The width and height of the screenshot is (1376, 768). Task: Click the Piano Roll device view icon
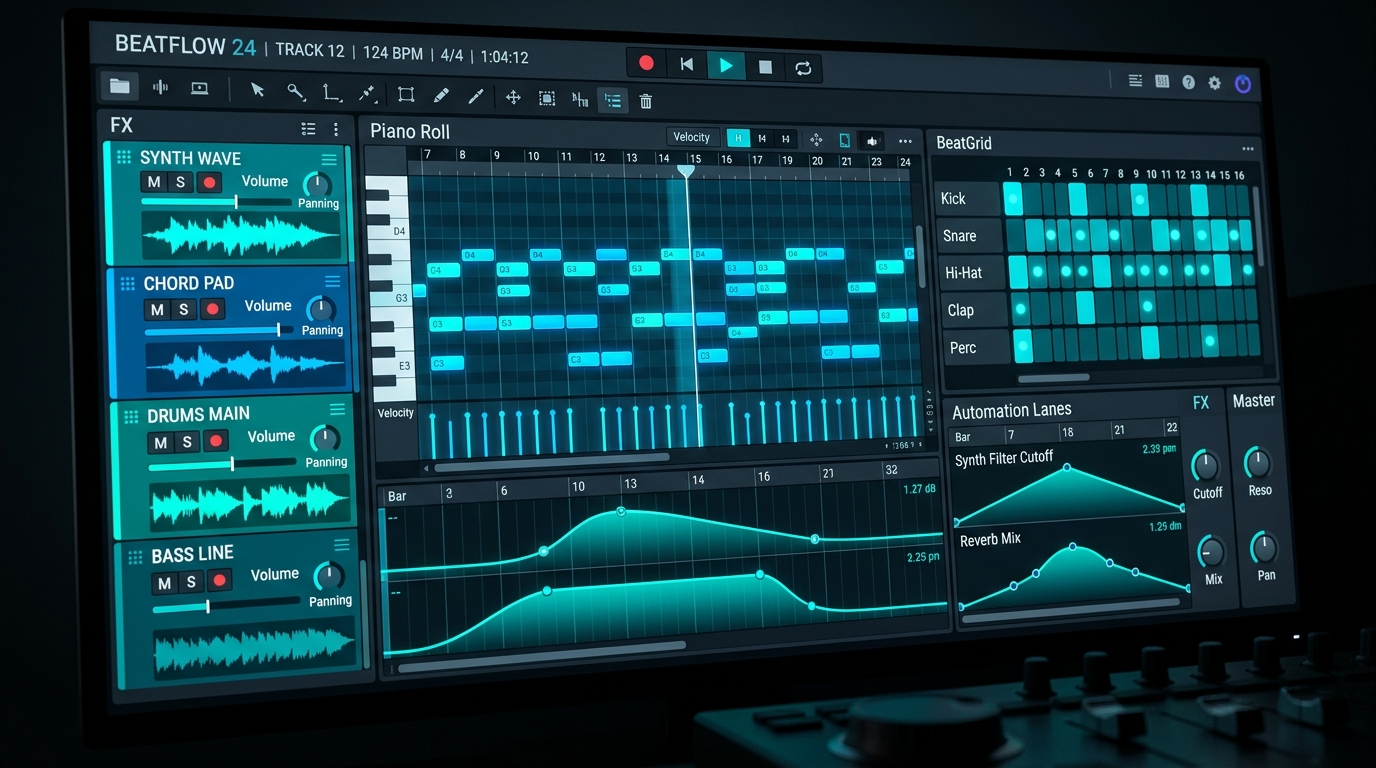point(845,140)
